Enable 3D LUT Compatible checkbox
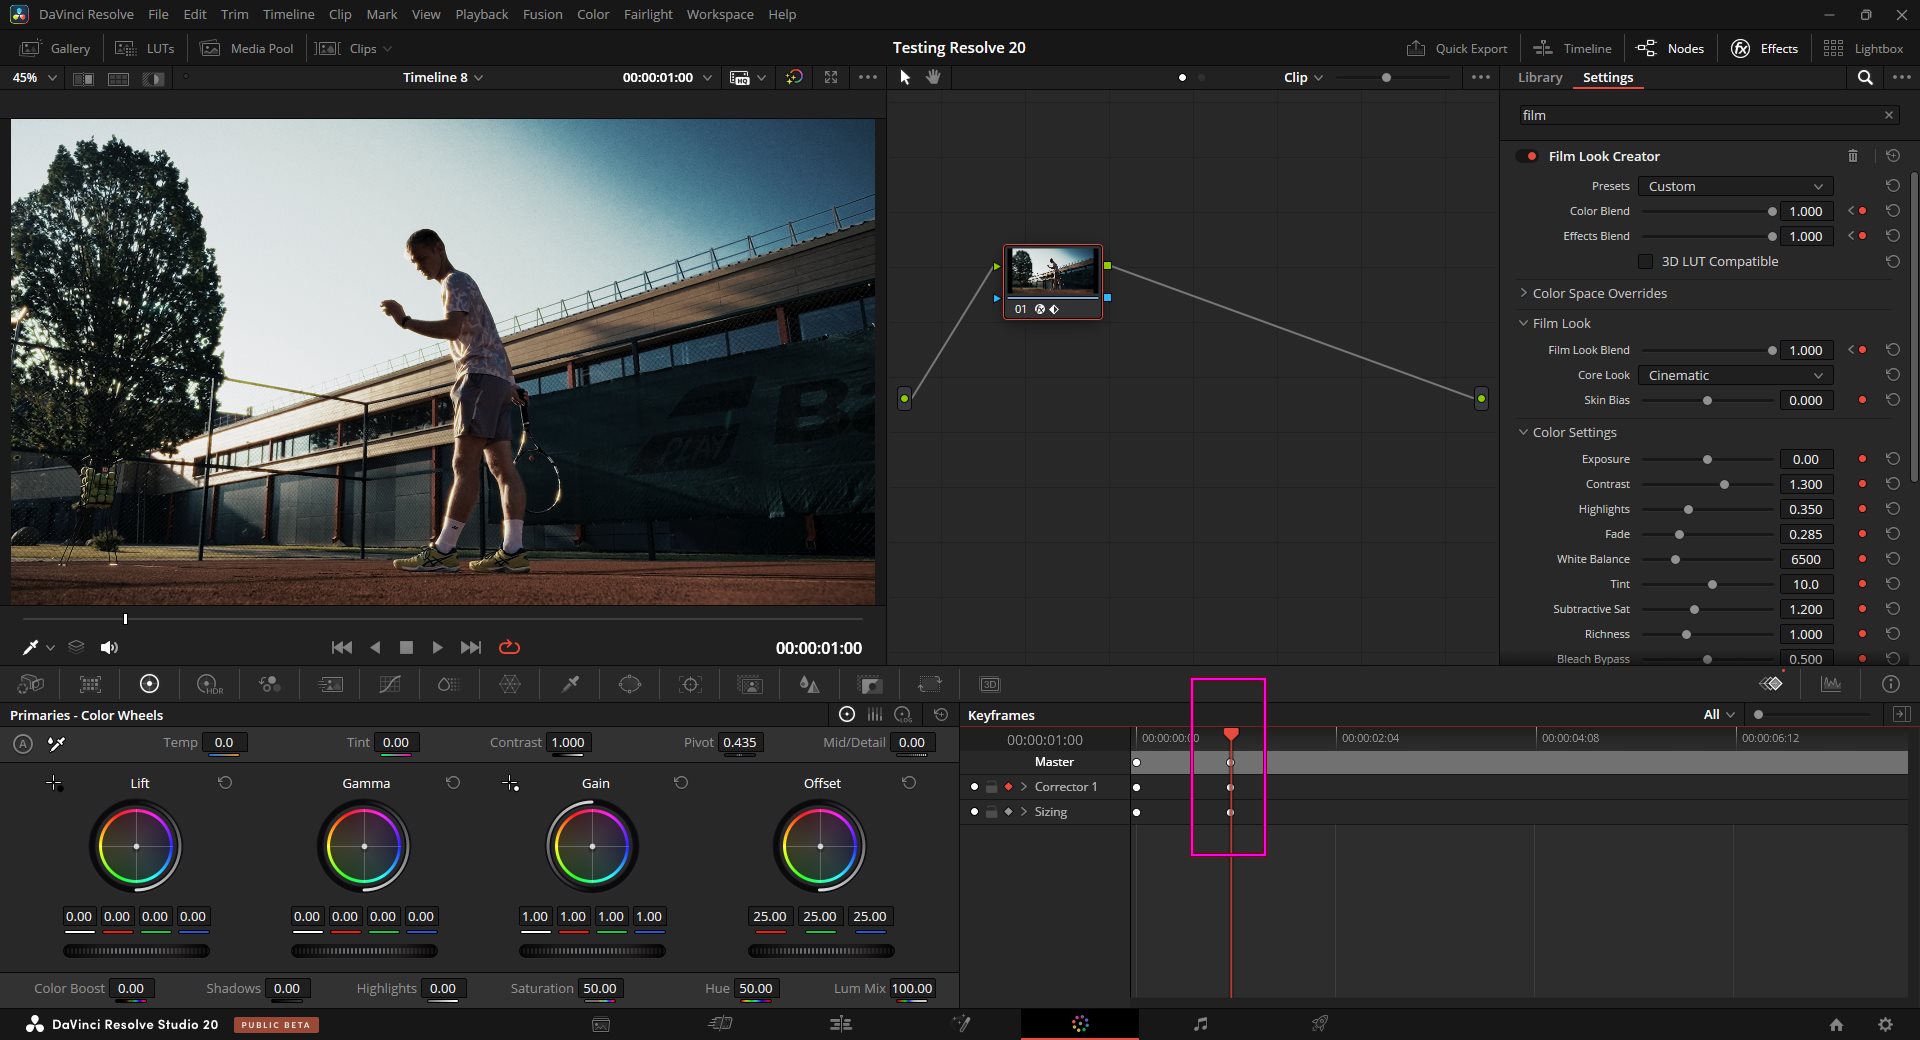1920x1040 pixels. click(x=1645, y=261)
